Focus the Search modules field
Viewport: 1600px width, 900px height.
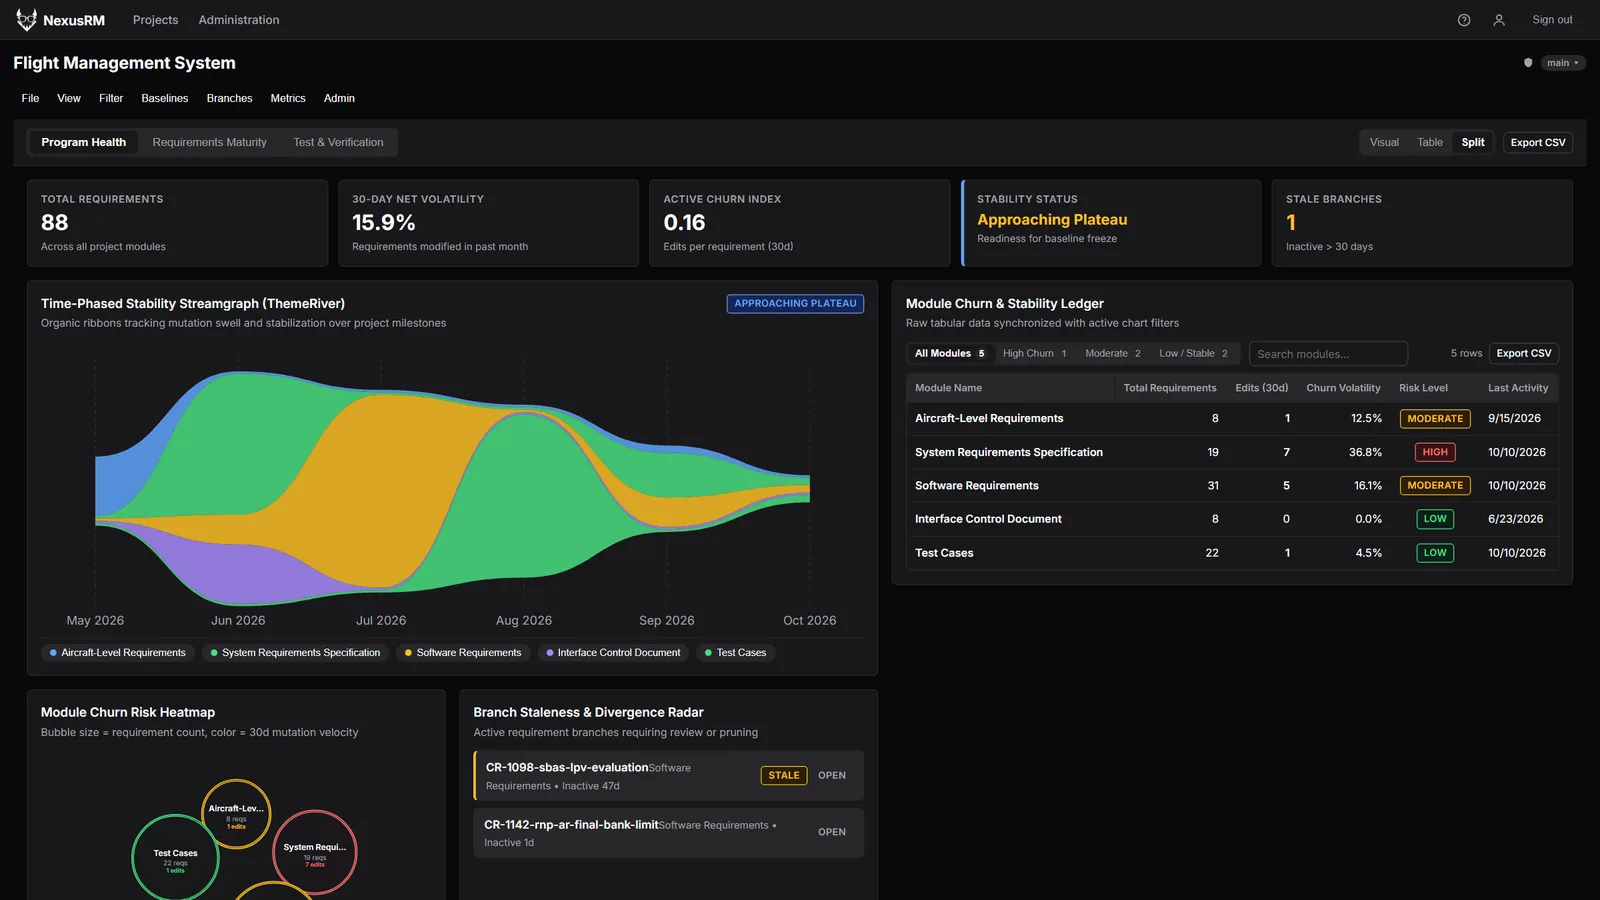coord(1328,353)
